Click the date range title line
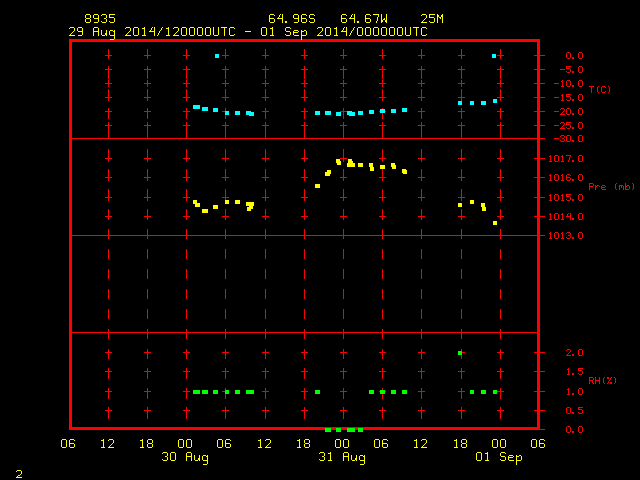The image size is (640, 480). click(x=248, y=32)
